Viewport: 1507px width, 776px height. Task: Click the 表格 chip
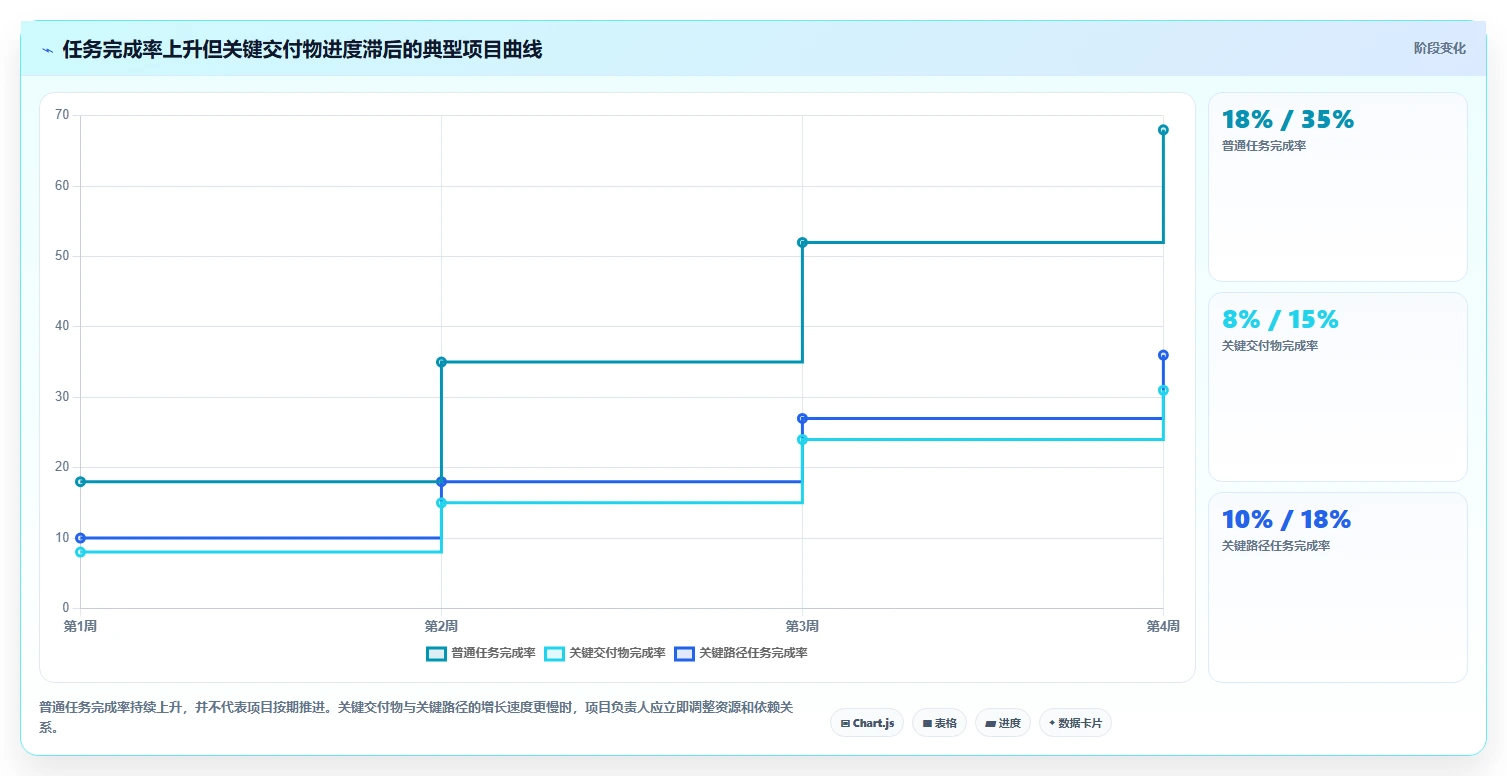(x=939, y=722)
